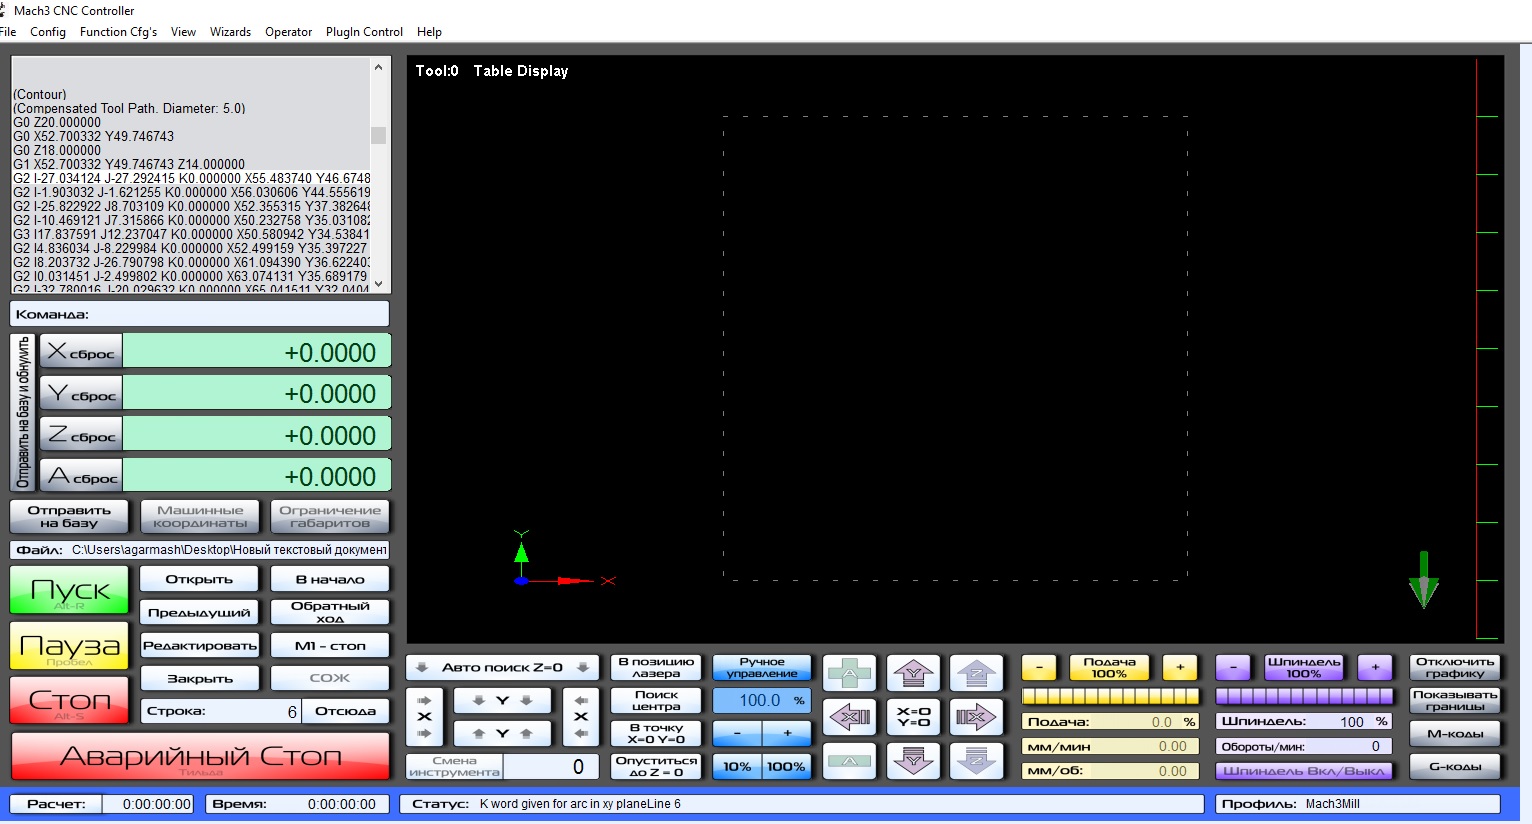Click Отправить на базу button

[x=69, y=516]
